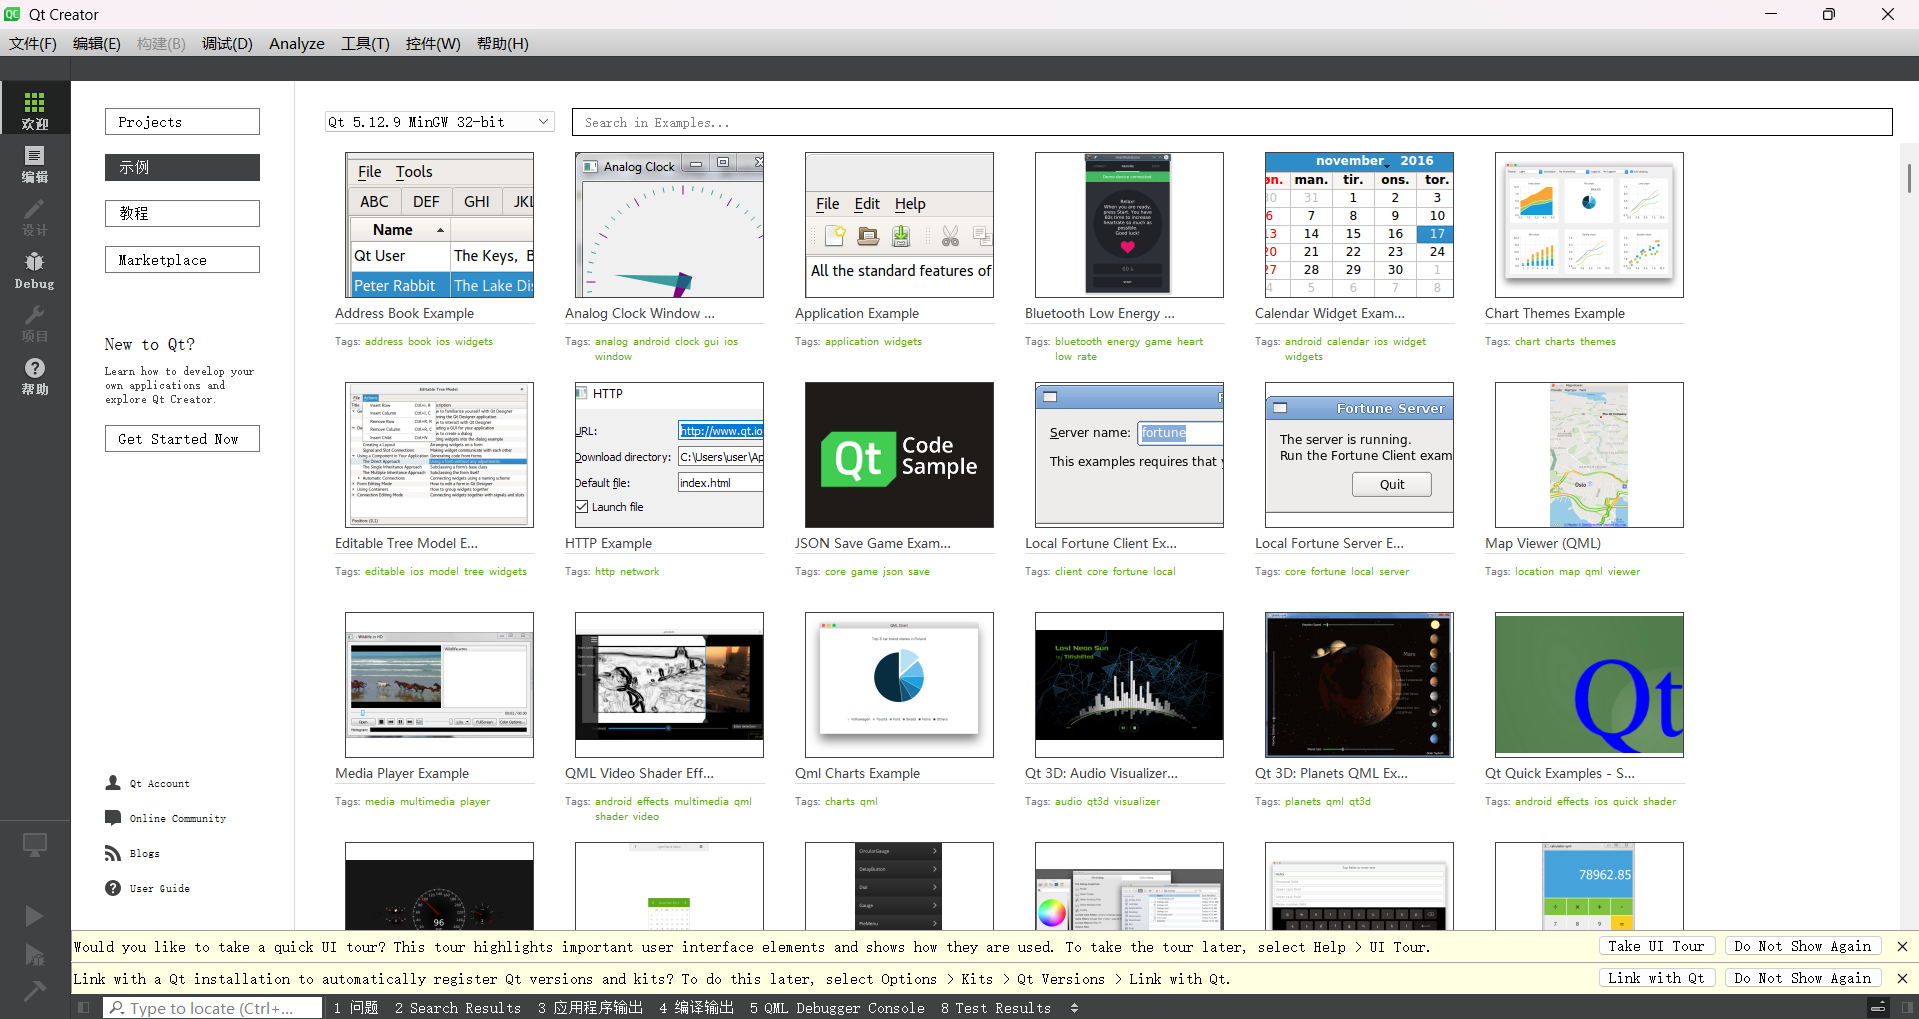
Task: Click the Type to locate field
Action: pyautogui.click(x=213, y=1007)
